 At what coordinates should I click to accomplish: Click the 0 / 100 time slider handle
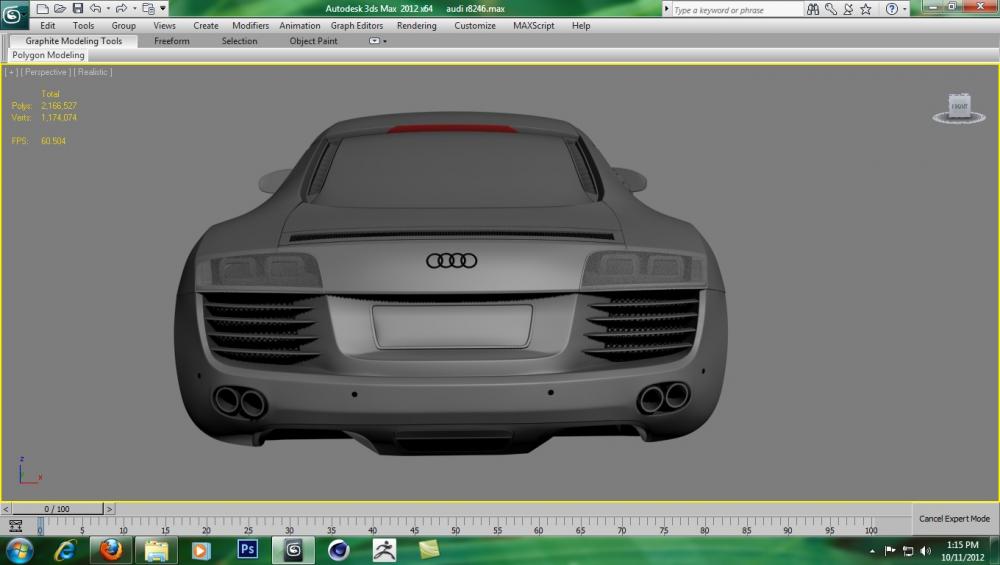coord(57,509)
